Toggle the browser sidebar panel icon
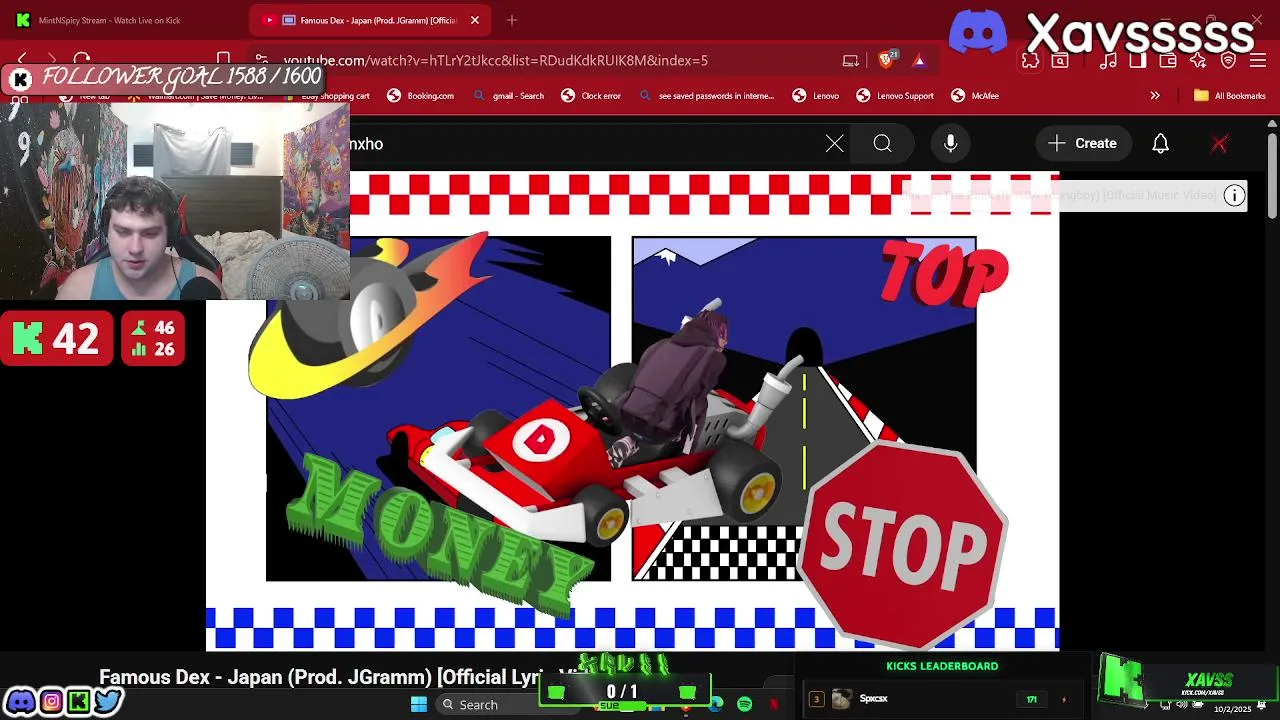 pyautogui.click(x=1138, y=61)
